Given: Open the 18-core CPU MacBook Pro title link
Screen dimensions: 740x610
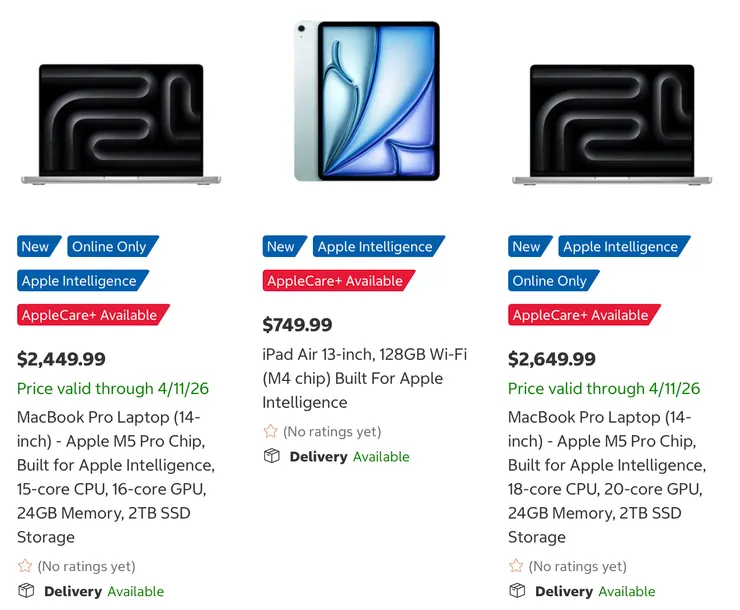Looking at the screenshot, I should tap(607, 477).
